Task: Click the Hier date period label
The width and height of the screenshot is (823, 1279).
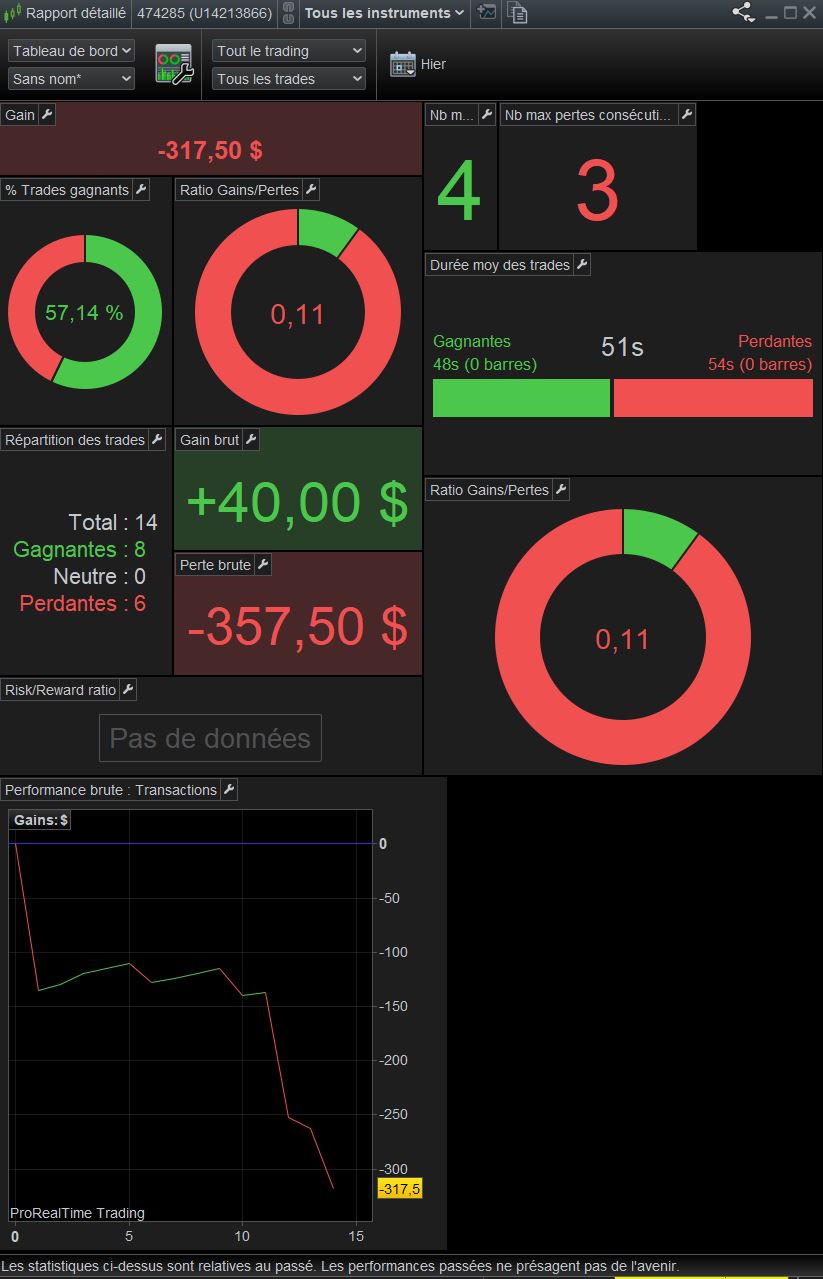Action: click(433, 64)
